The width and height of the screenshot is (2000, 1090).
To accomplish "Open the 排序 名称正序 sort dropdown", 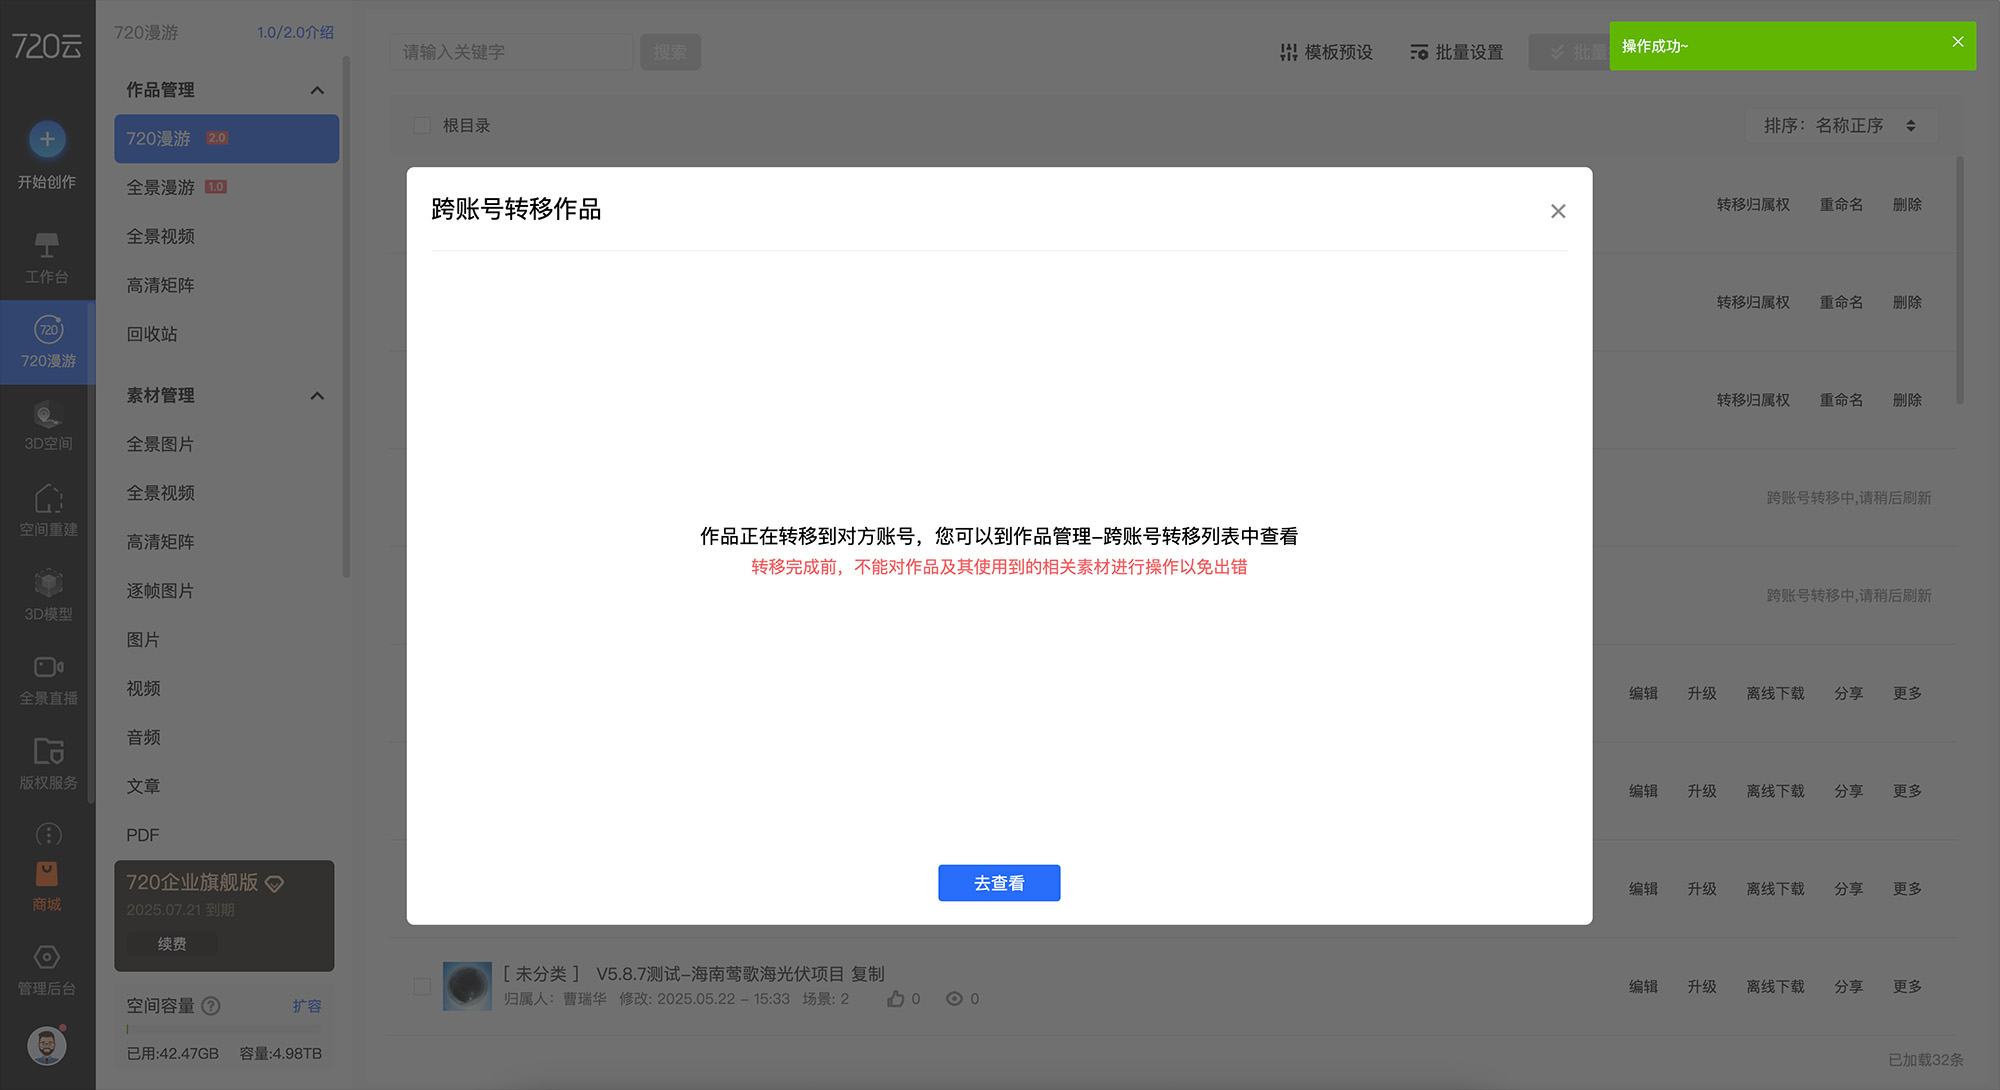I will click(x=1840, y=126).
